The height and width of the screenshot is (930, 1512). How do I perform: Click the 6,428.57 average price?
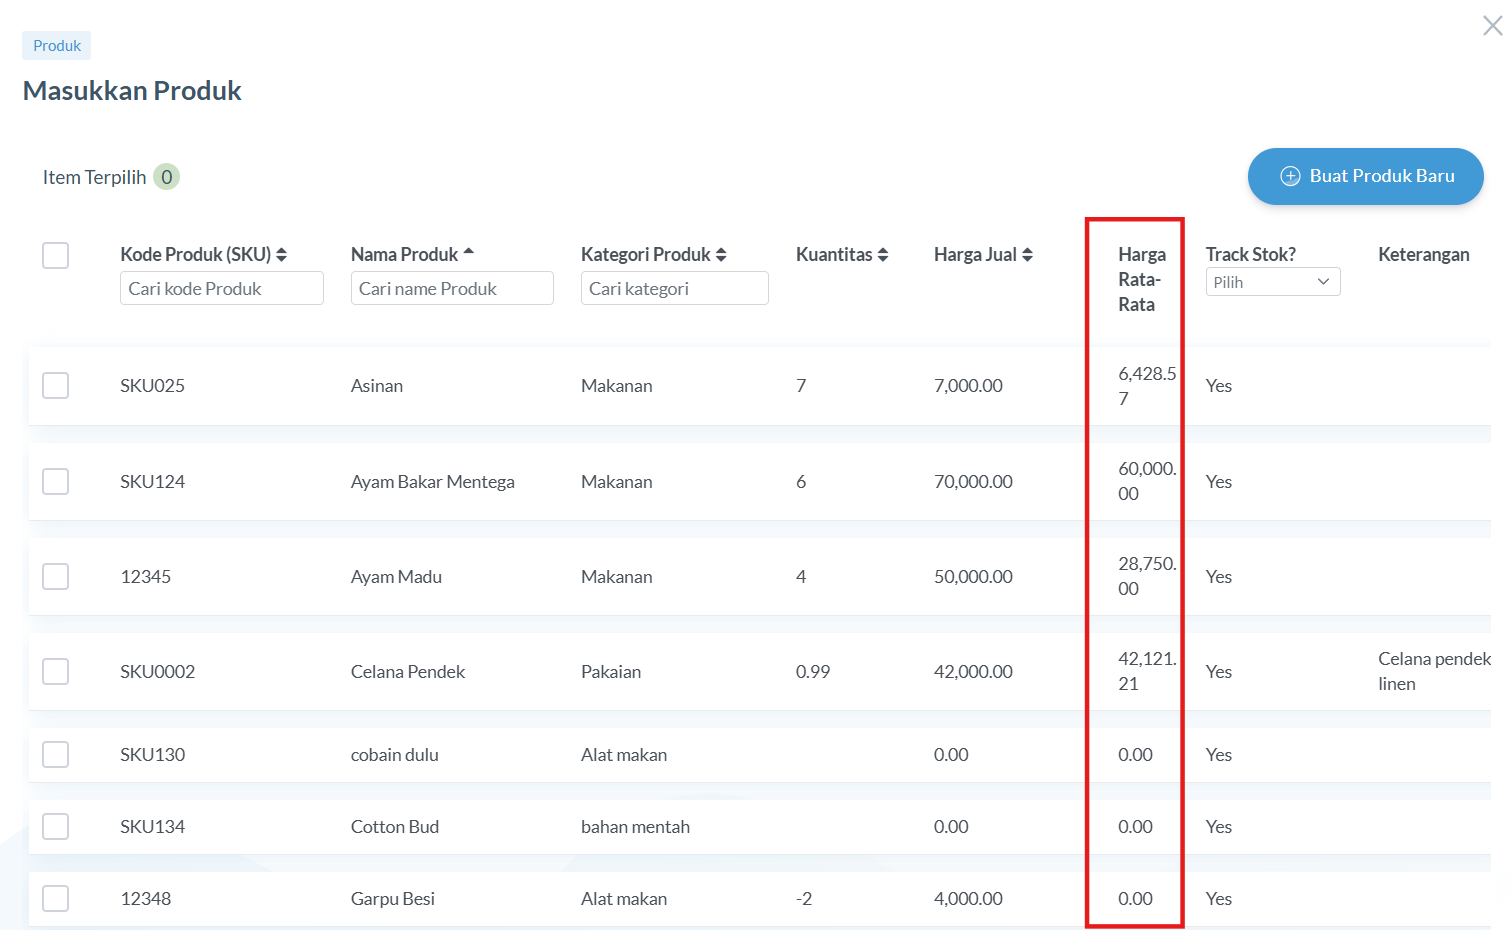1147,386
